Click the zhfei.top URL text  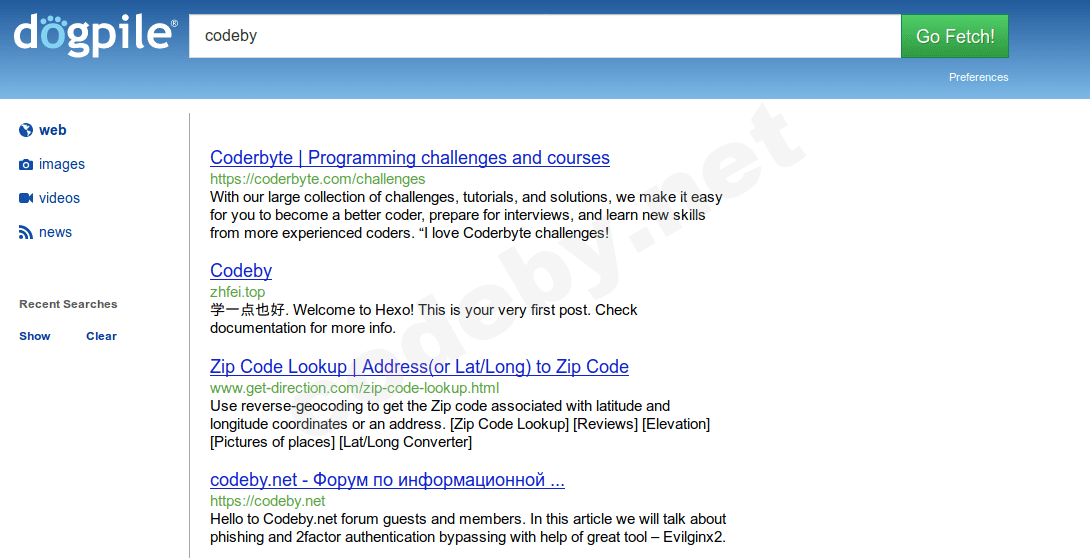click(x=237, y=292)
